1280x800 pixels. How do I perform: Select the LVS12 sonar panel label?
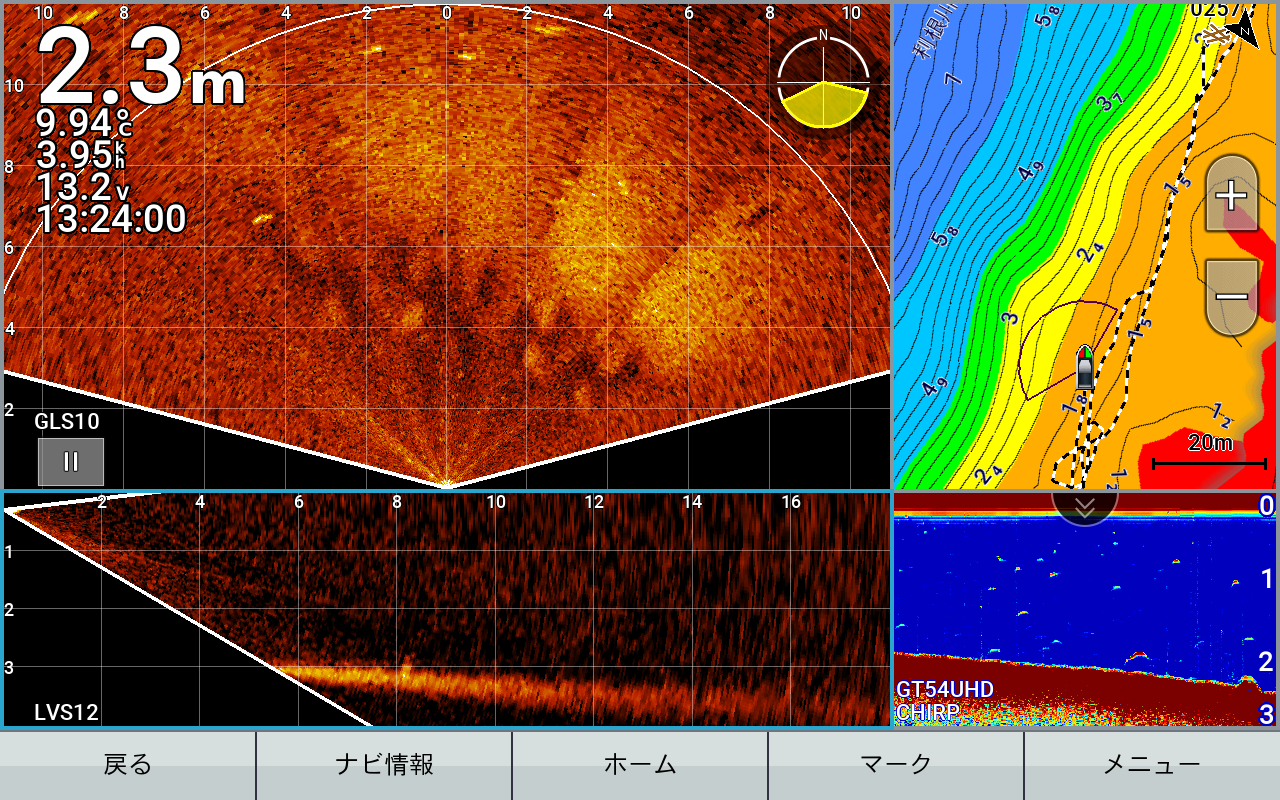66,712
